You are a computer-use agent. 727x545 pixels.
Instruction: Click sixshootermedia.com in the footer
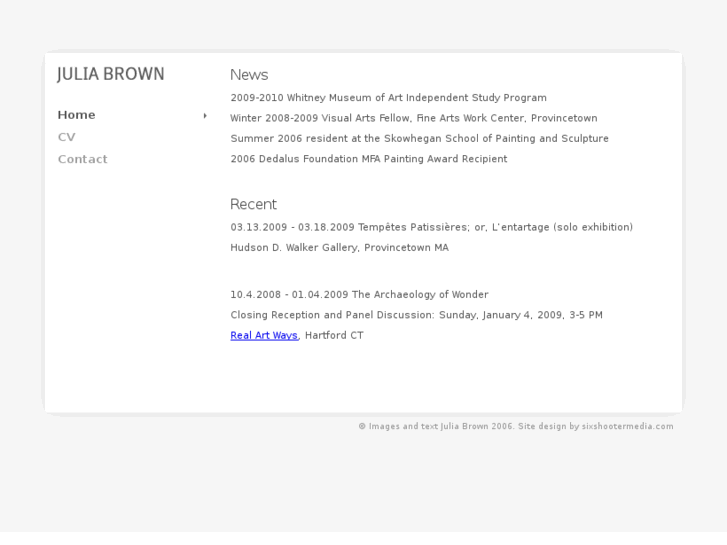(x=627, y=426)
